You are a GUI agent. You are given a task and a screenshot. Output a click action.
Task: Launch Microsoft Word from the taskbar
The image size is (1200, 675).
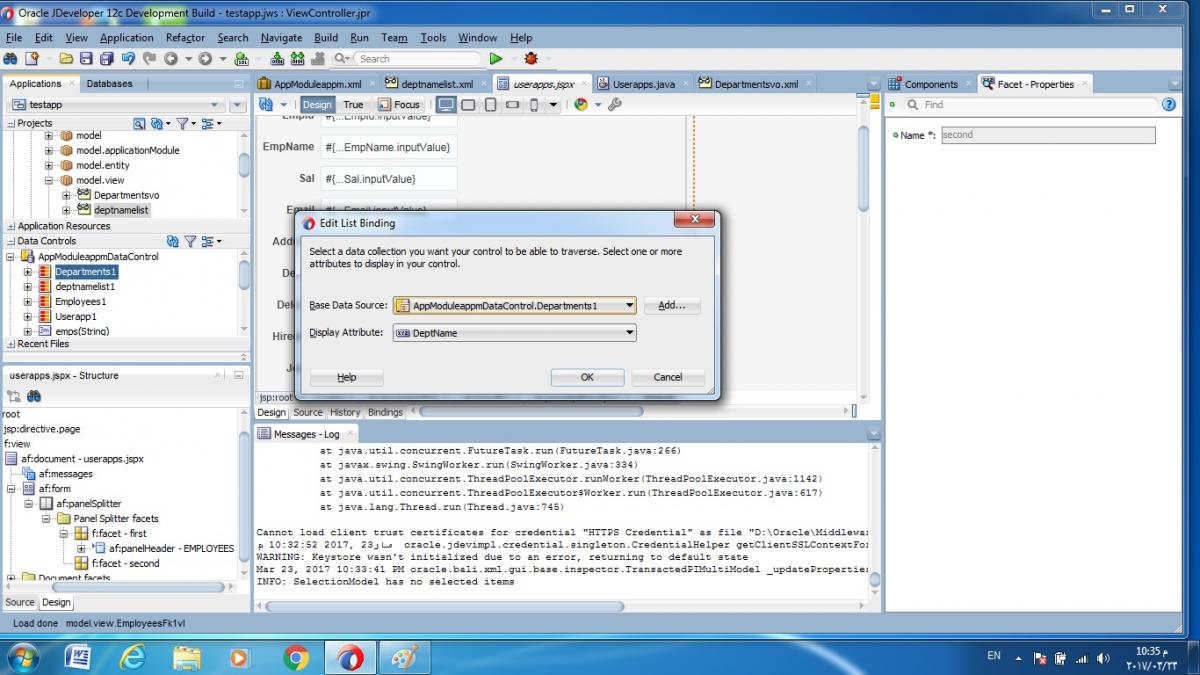(78, 657)
